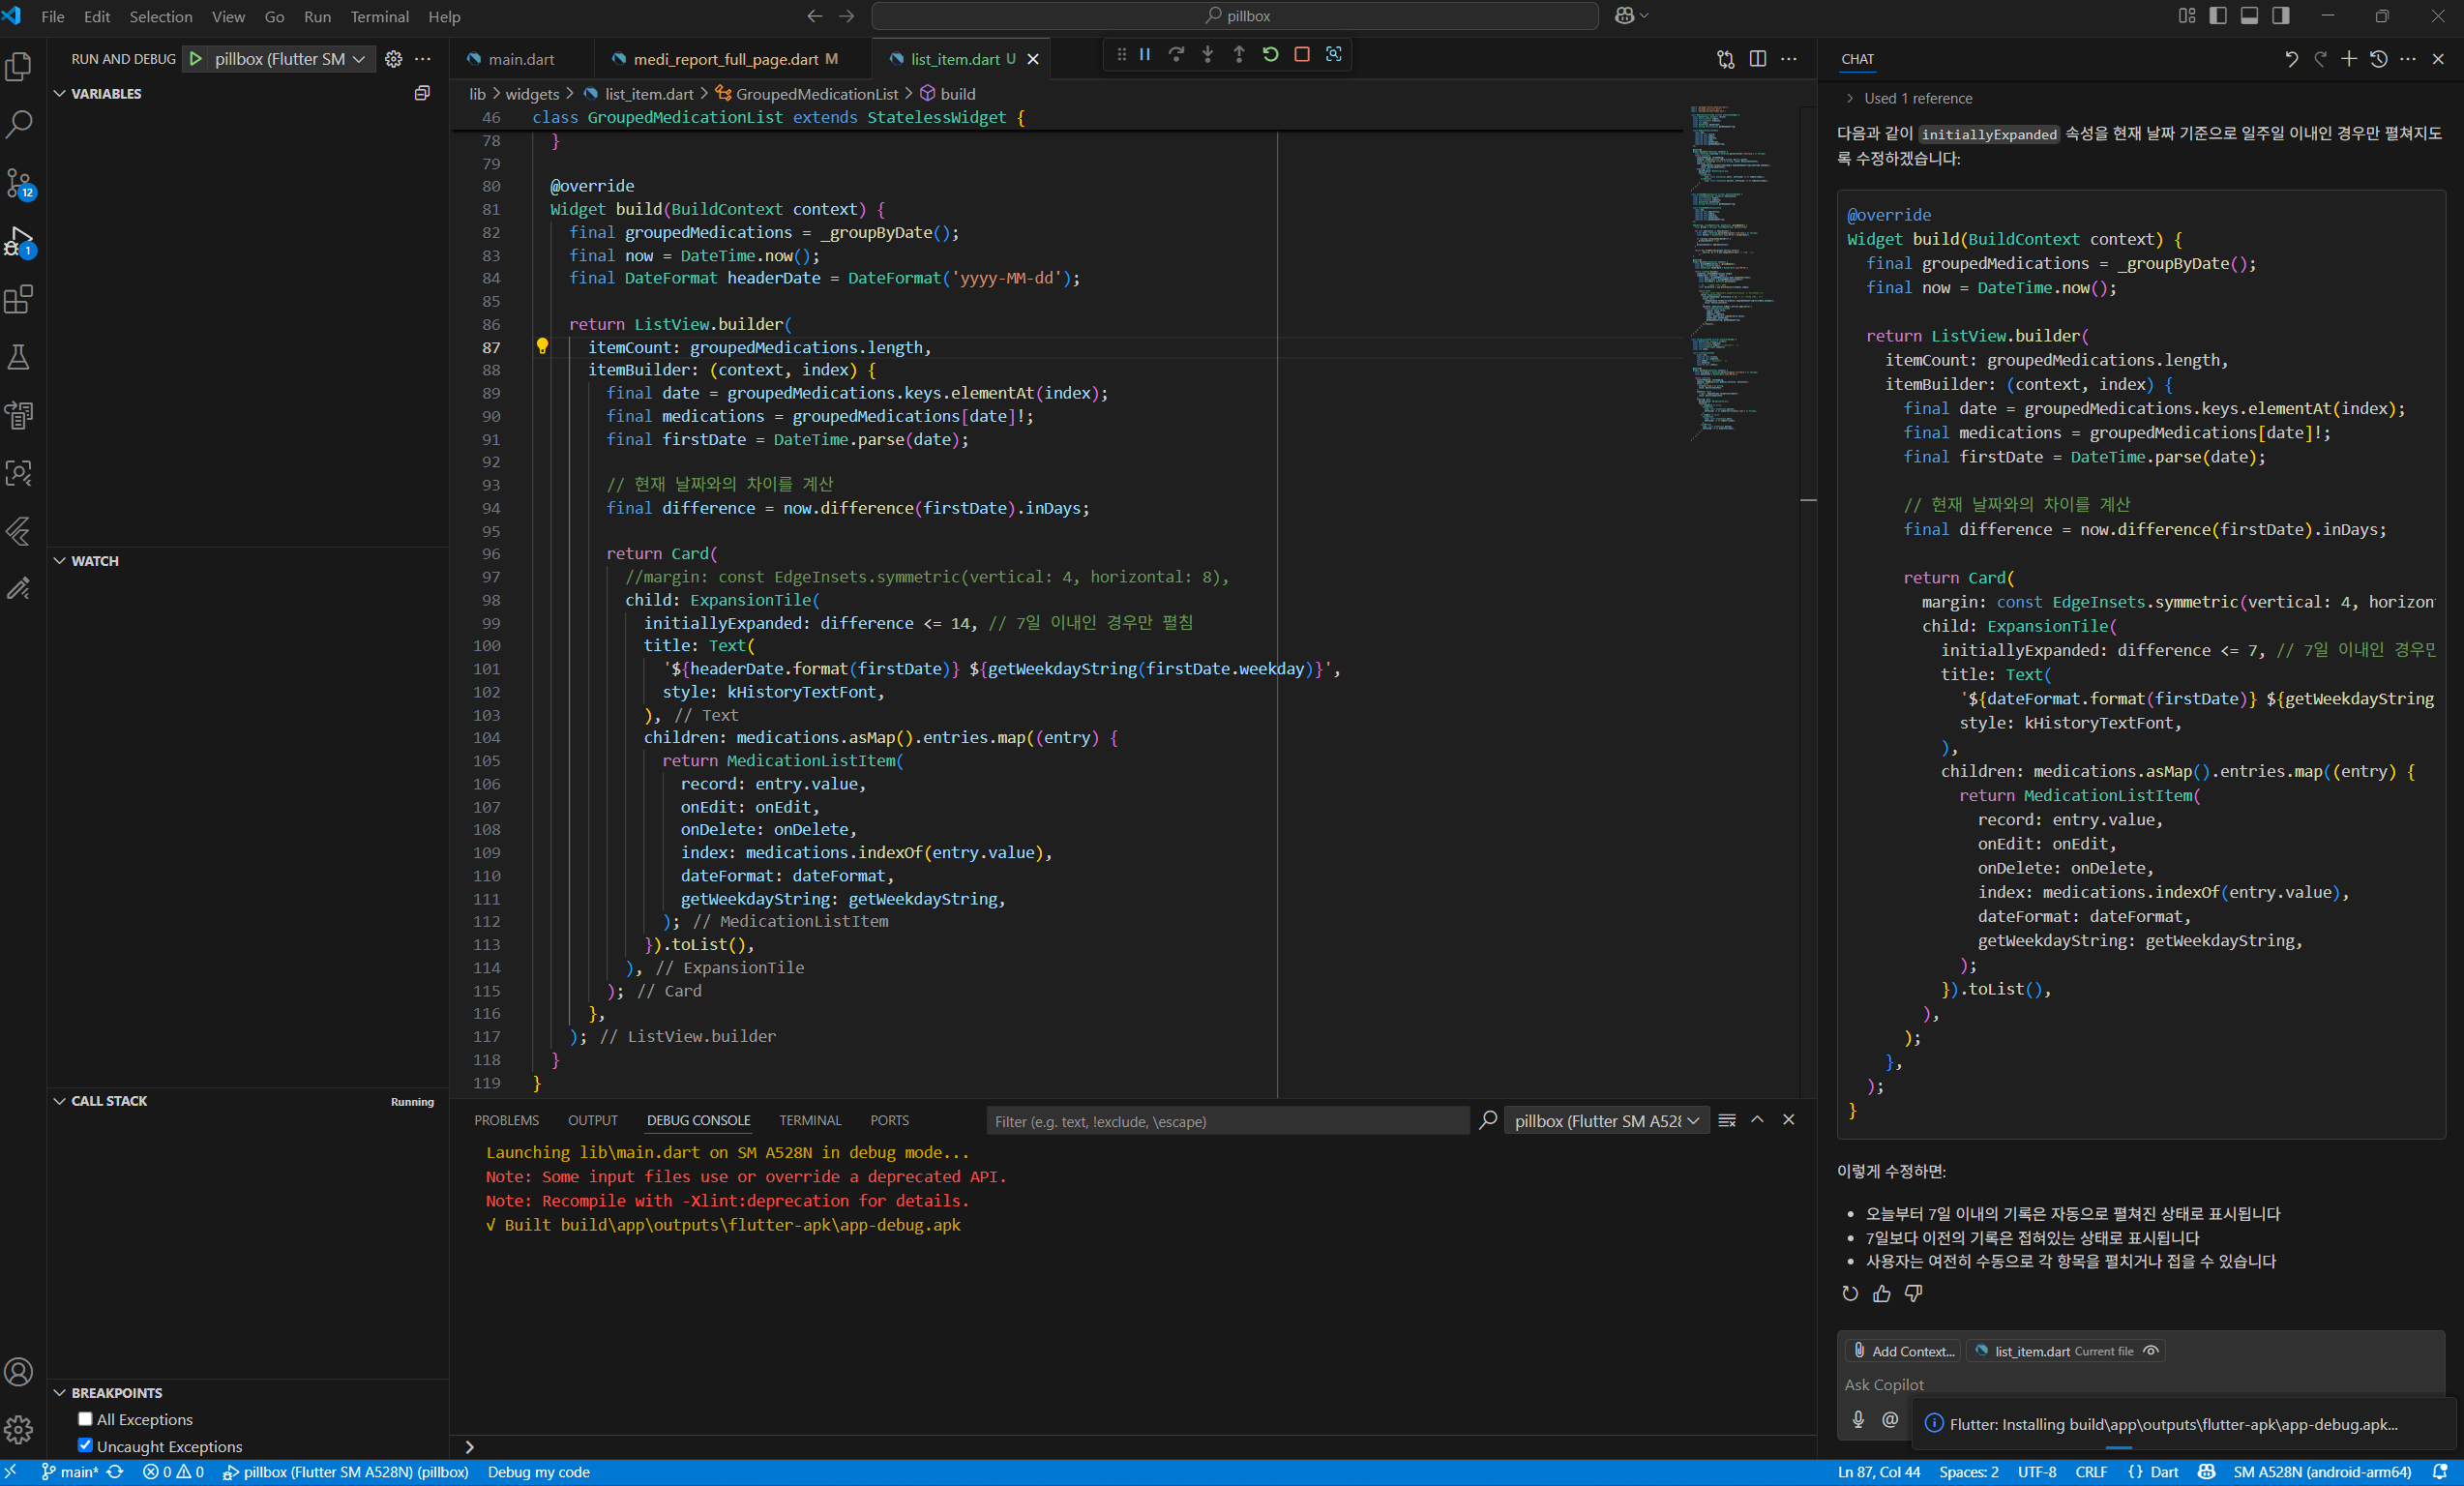Click Debug my code in the status bar
Screen dimensions: 2464x1486
click(538, 1472)
